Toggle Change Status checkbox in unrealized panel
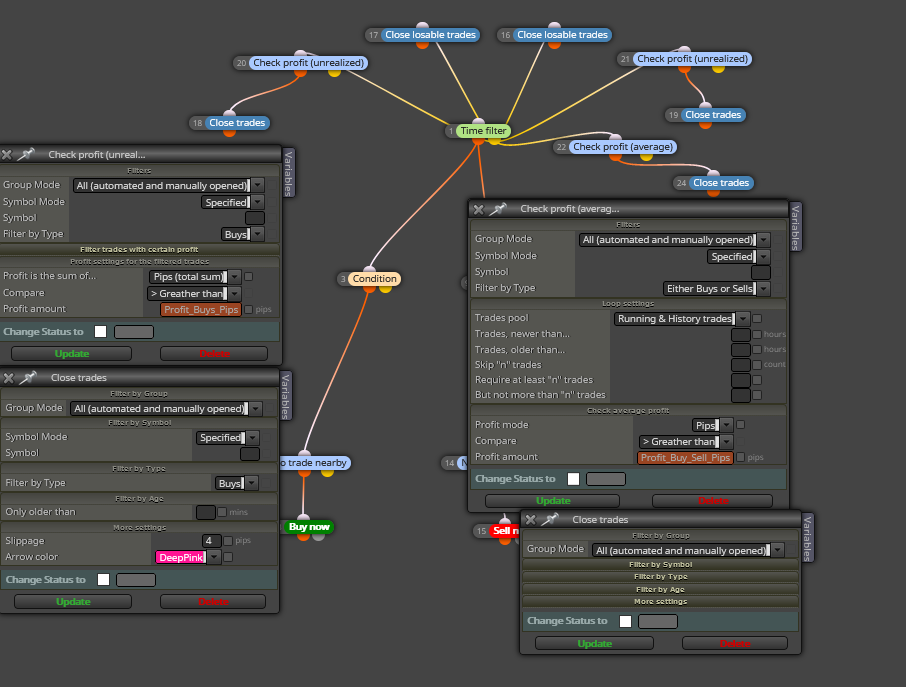 (x=101, y=332)
